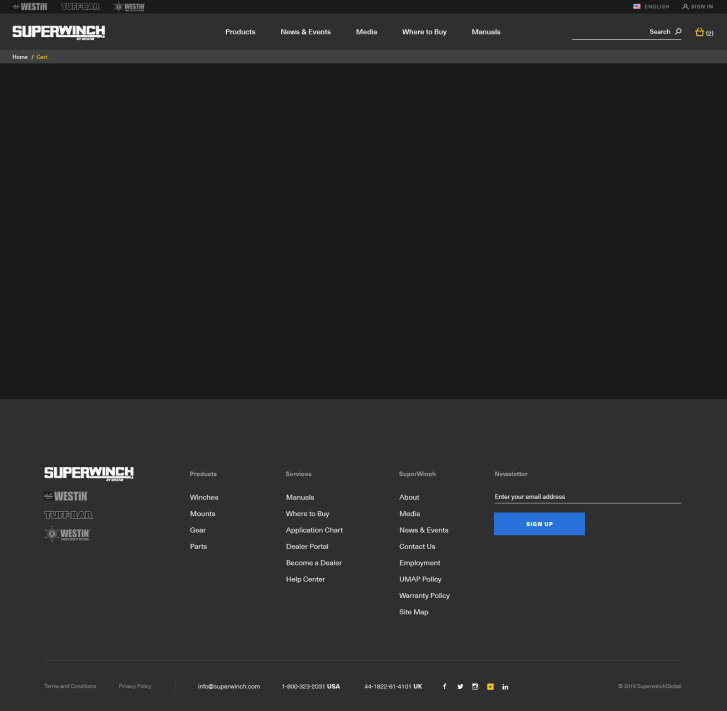
Task: Click the Tuff Bar logo in footer
Action: click(68, 515)
